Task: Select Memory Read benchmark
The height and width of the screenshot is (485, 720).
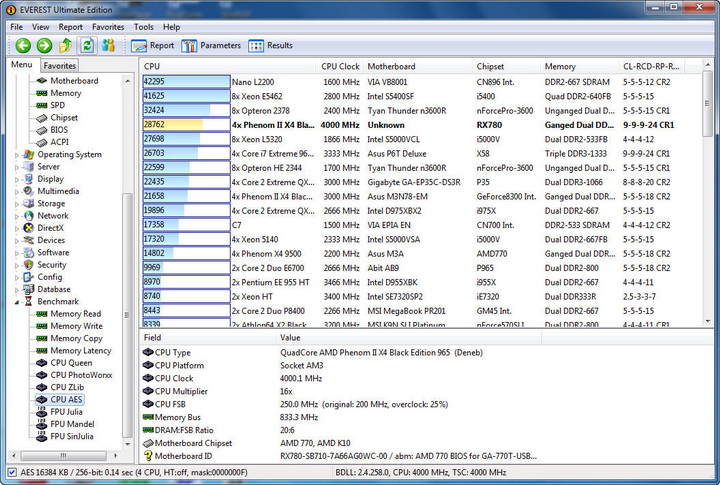Action: coord(75,314)
